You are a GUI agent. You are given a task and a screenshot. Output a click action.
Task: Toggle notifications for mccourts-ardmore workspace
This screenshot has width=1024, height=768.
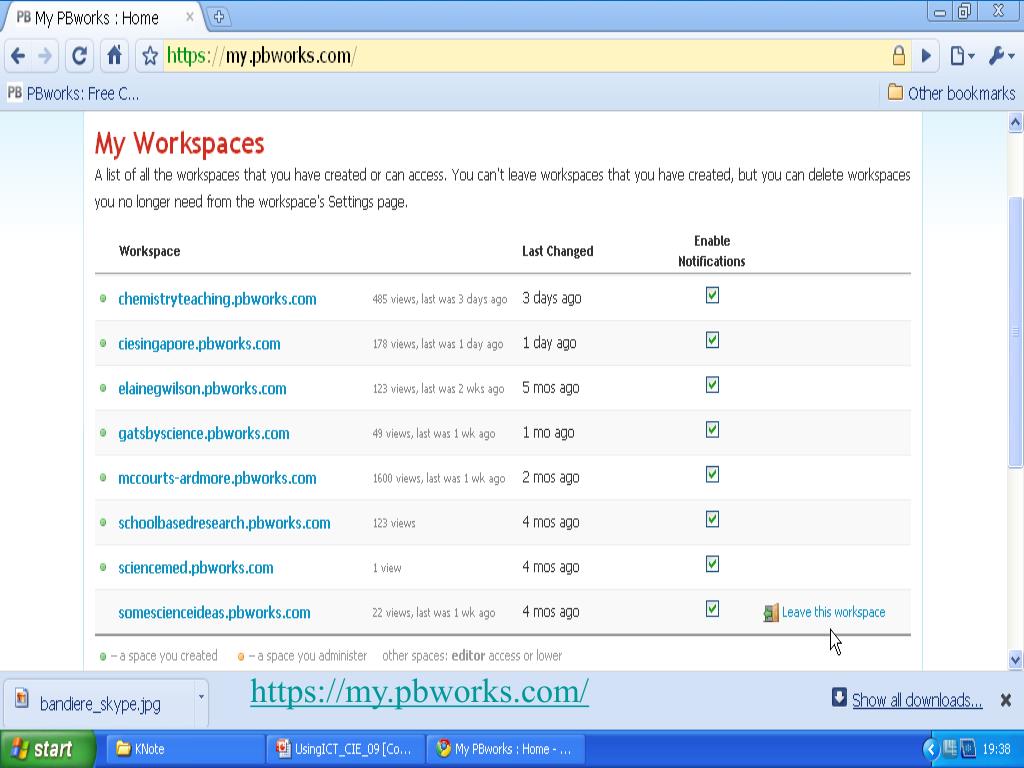pyautogui.click(x=712, y=474)
